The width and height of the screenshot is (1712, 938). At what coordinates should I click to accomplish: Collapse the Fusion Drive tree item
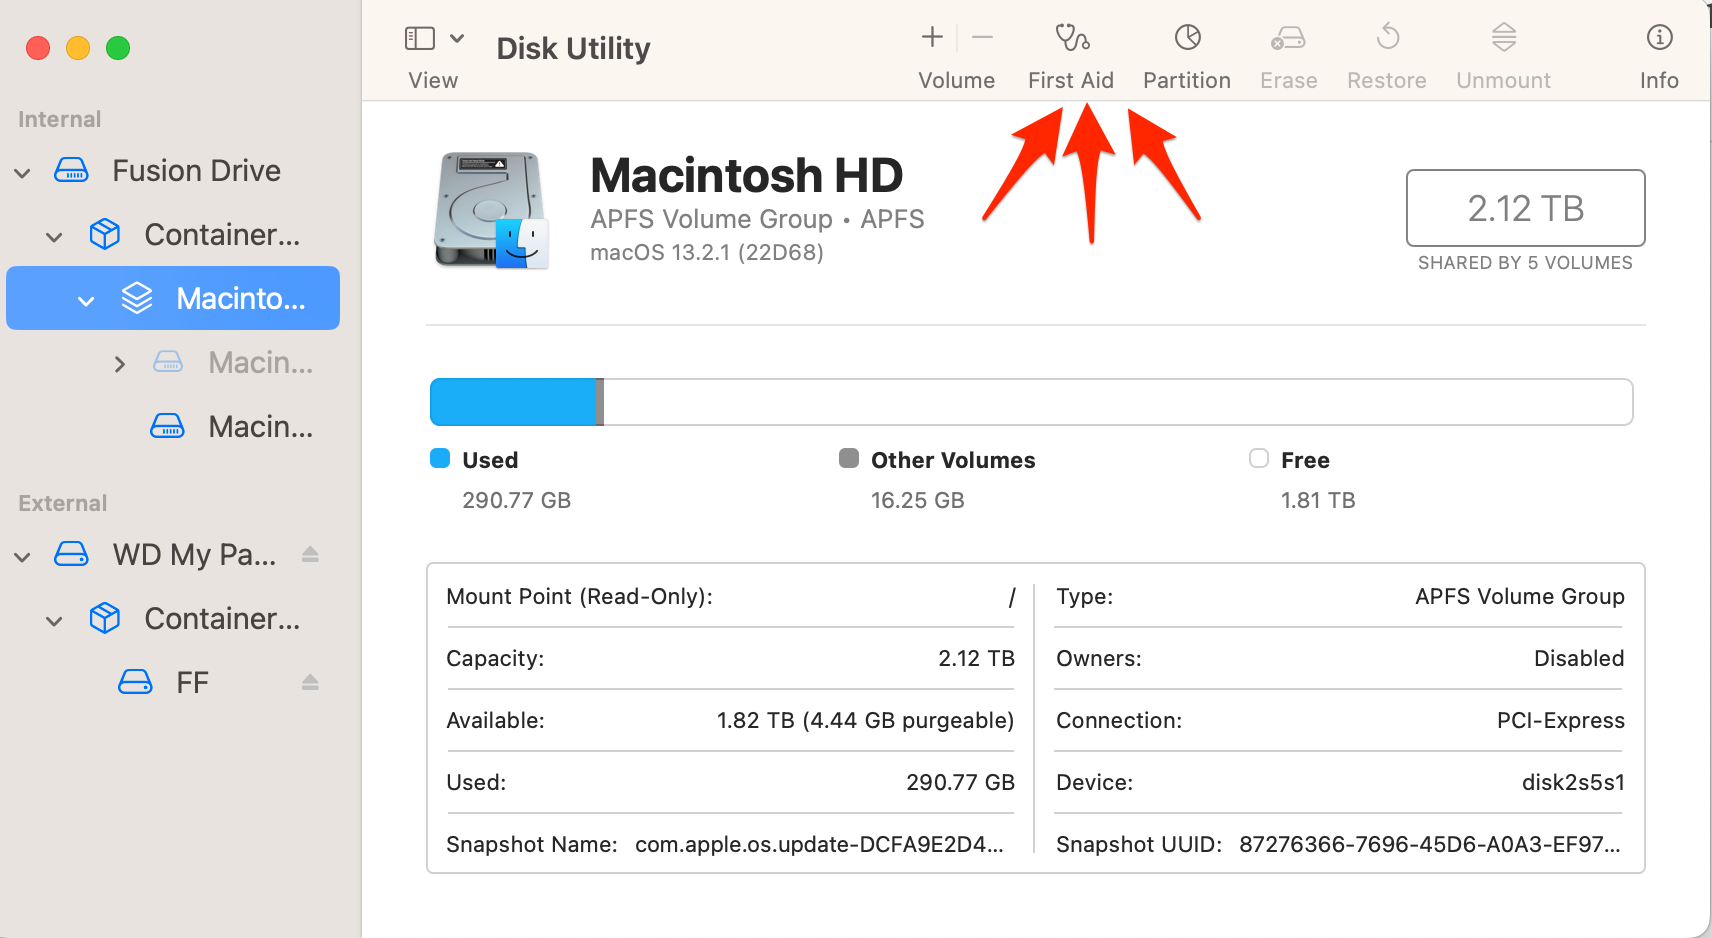point(23,172)
